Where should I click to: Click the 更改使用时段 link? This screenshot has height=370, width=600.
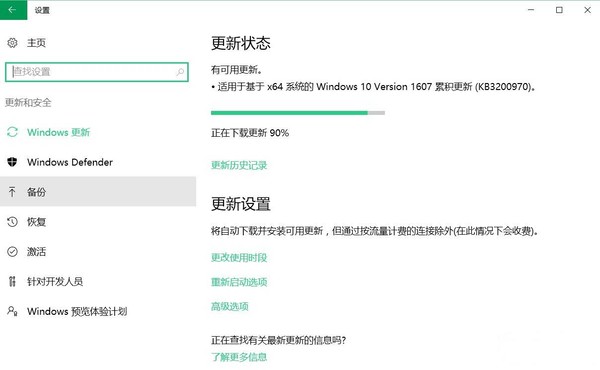coord(239,258)
